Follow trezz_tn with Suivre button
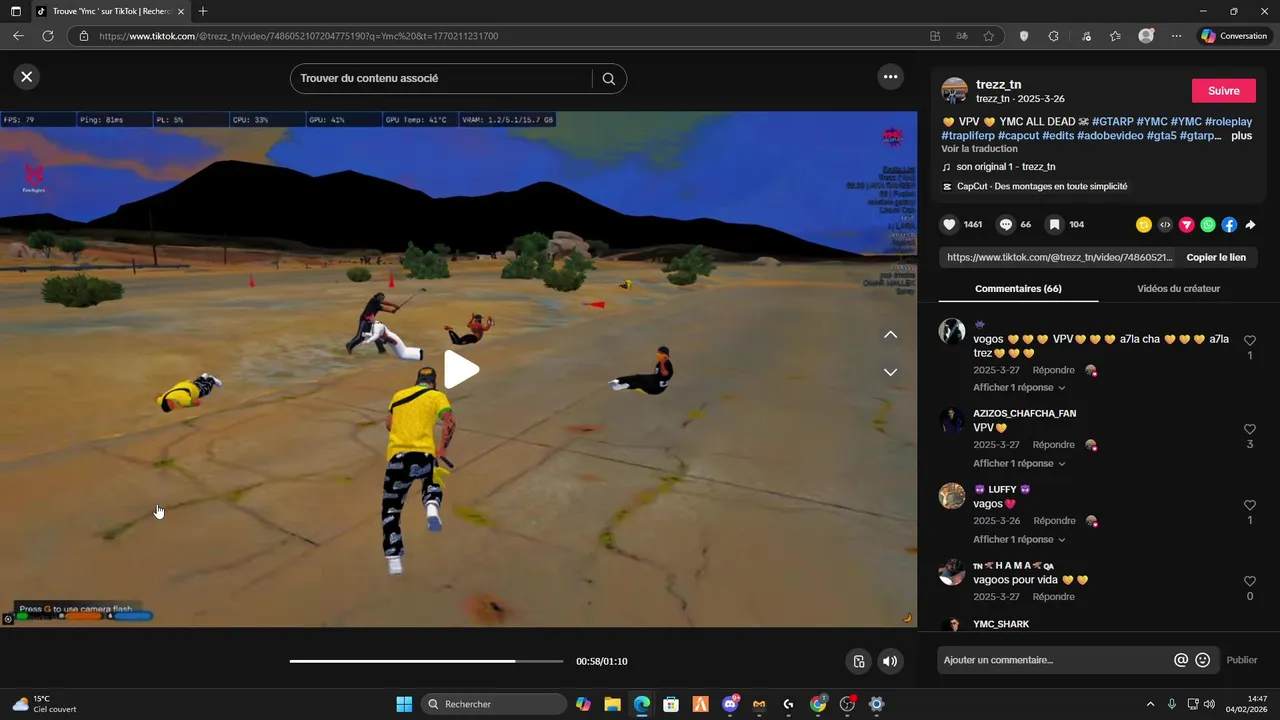1280x720 pixels. pyautogui.click(x=1224, y=91)
